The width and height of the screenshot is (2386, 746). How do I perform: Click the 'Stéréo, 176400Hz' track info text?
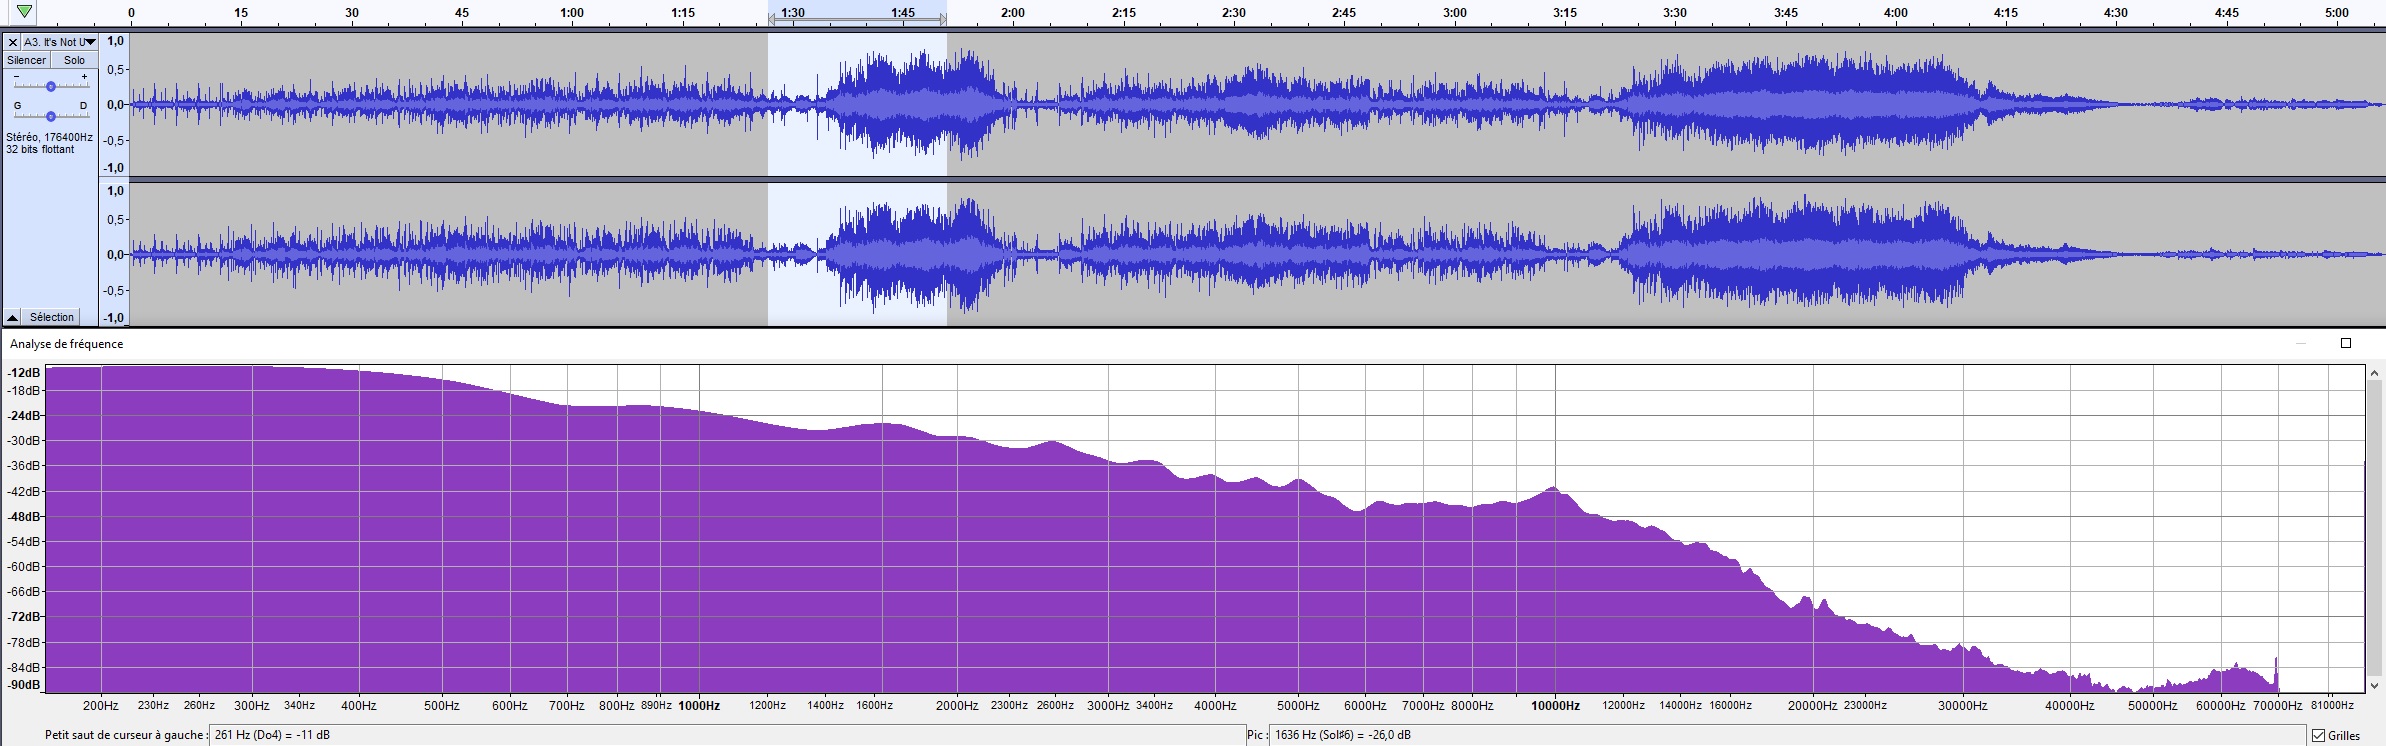click(49, 138)
